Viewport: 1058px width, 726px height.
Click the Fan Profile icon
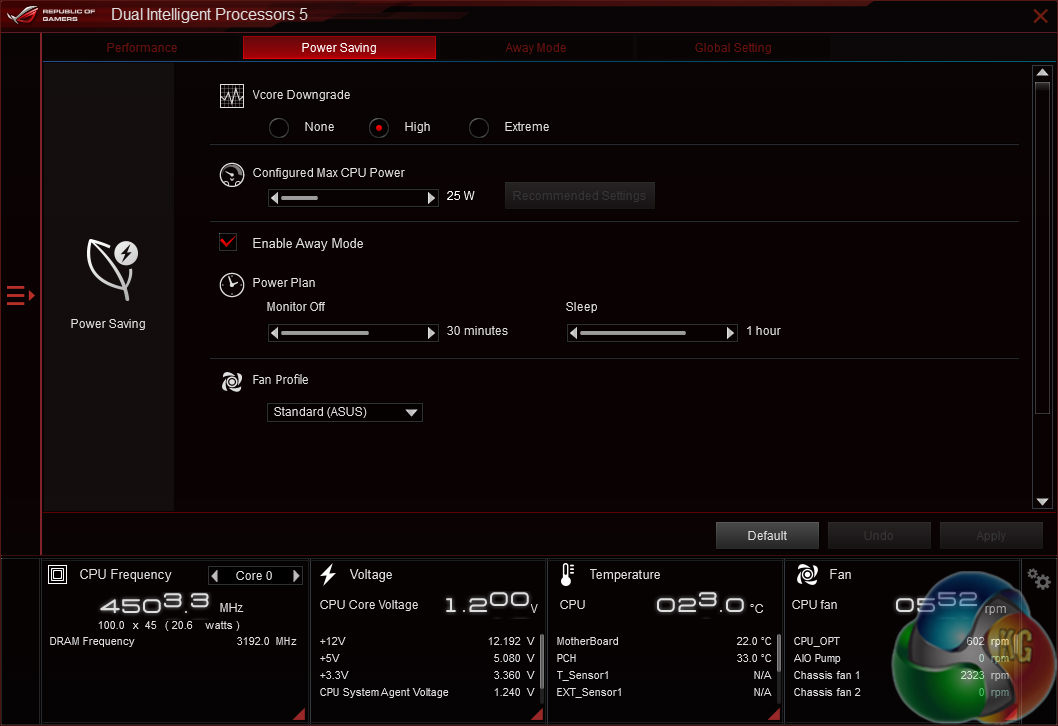tap(231, 381)
